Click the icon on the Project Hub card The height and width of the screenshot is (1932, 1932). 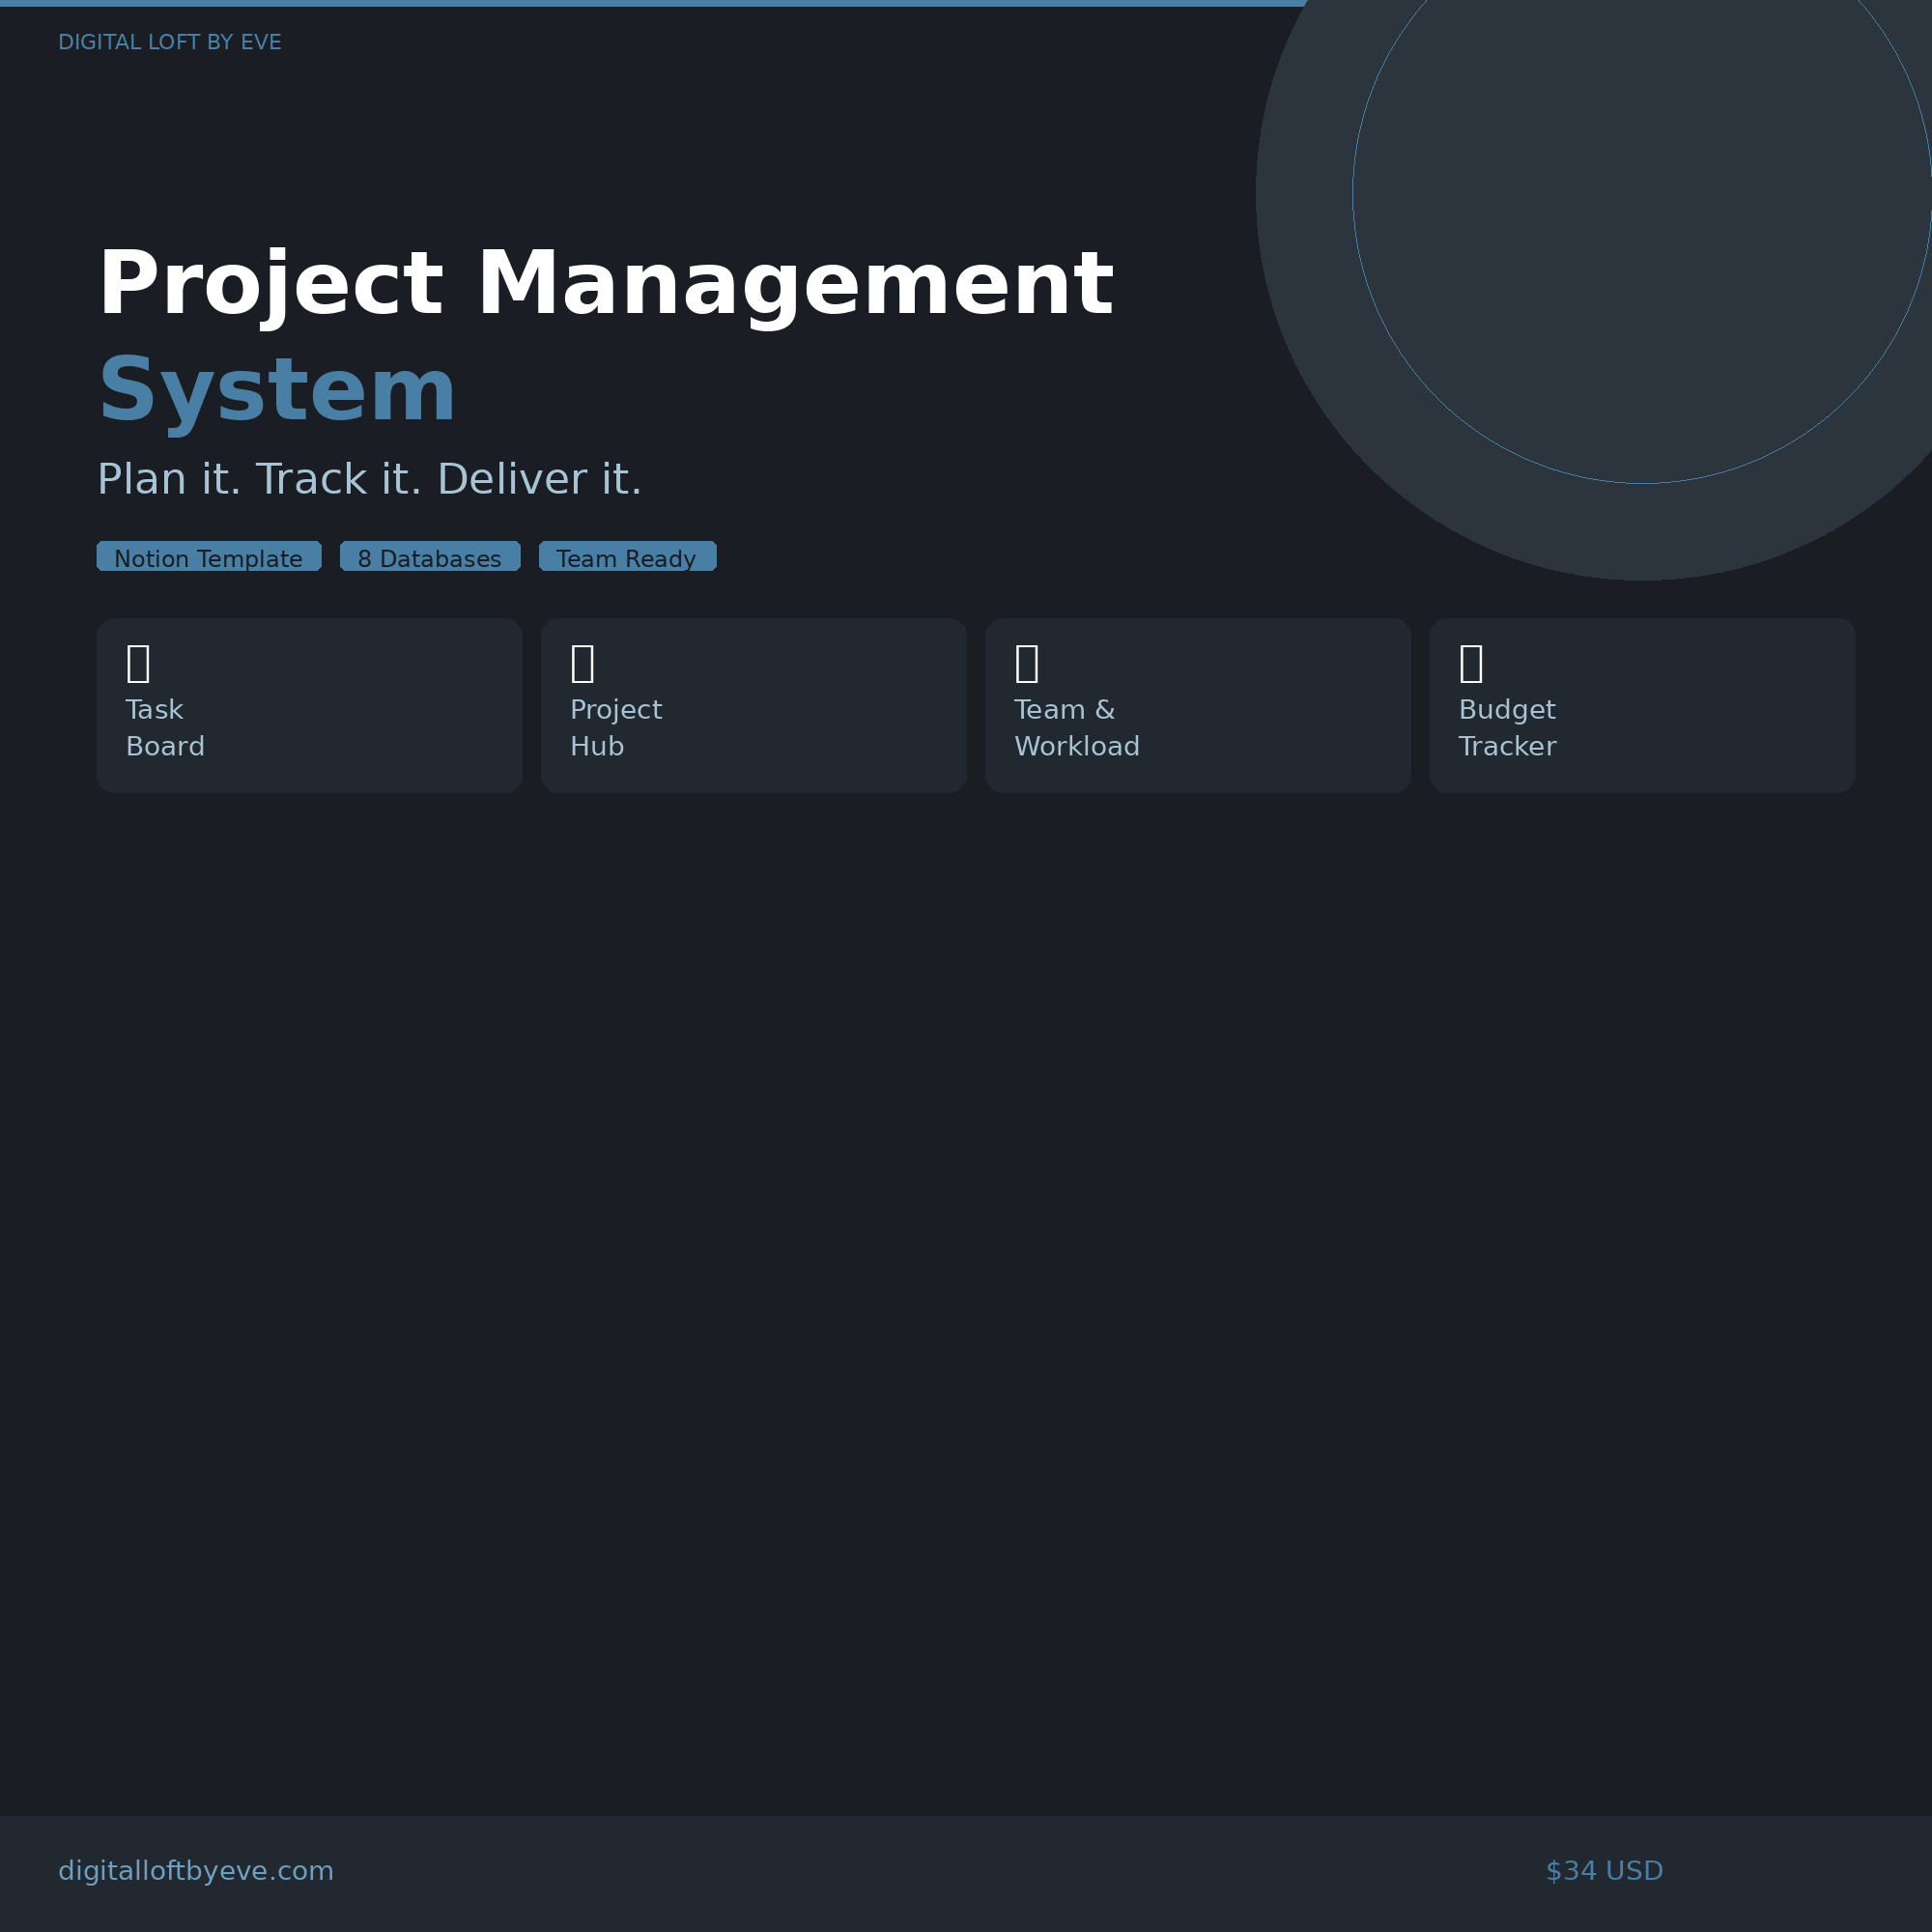tap(583, 663)
